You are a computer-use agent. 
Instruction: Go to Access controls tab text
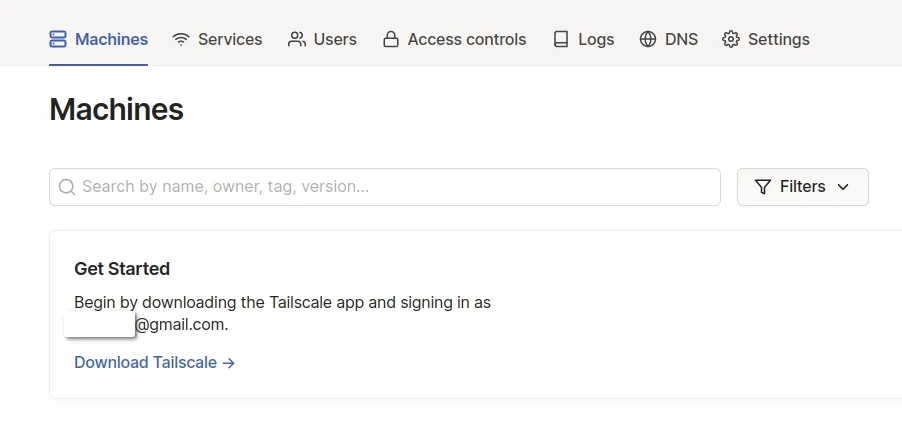(467, 40)
